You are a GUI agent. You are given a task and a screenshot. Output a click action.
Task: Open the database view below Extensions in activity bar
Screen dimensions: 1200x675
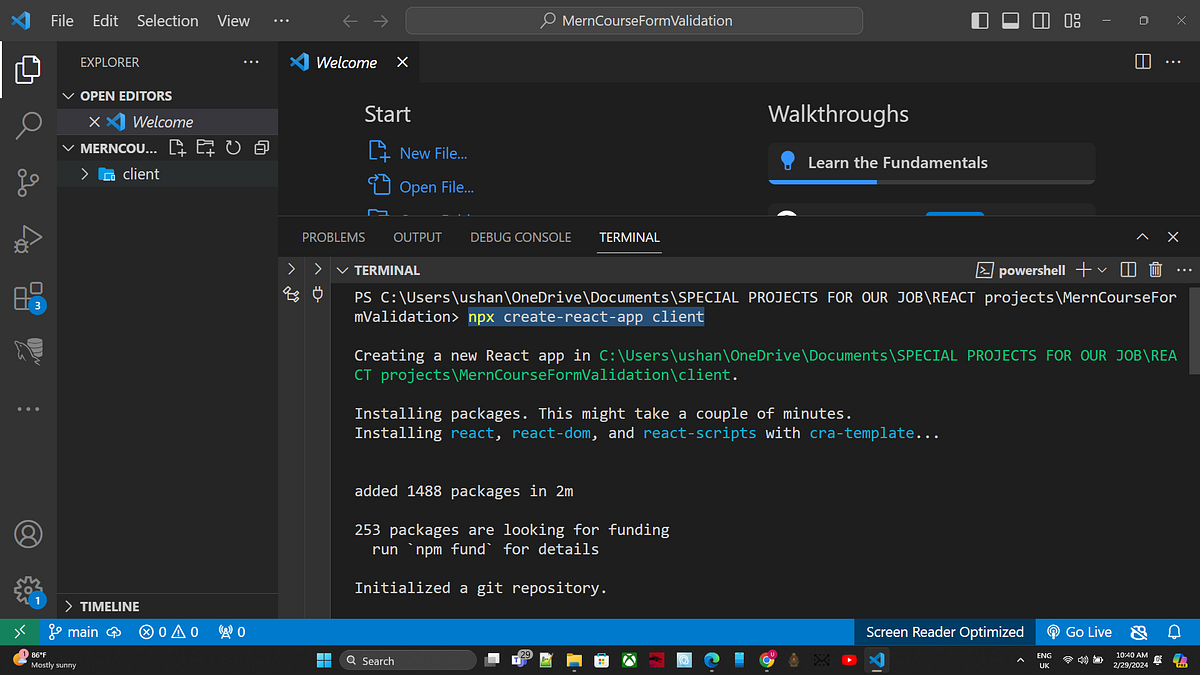pos(28,350)
